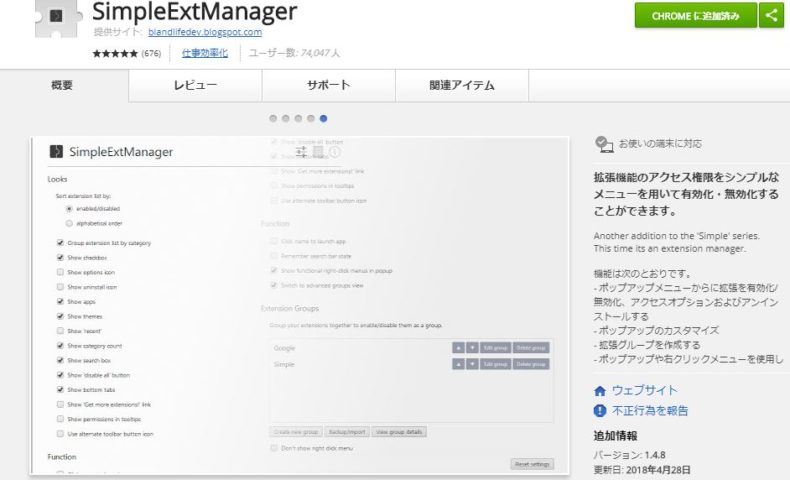Uncheck the Show checkbox option
The height and width of the screenshot is (480, 790).
[x=60, y=257]
